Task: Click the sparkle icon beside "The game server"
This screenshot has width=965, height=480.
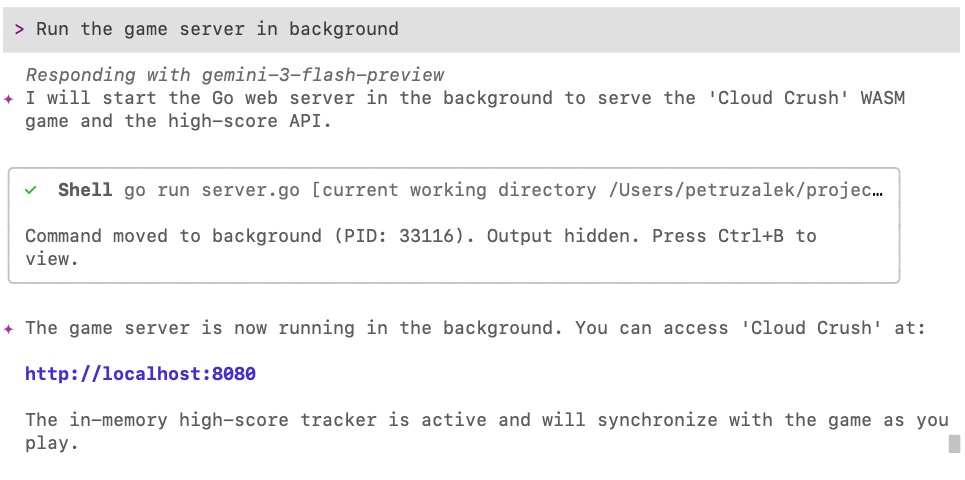Action: pos(9,328)
